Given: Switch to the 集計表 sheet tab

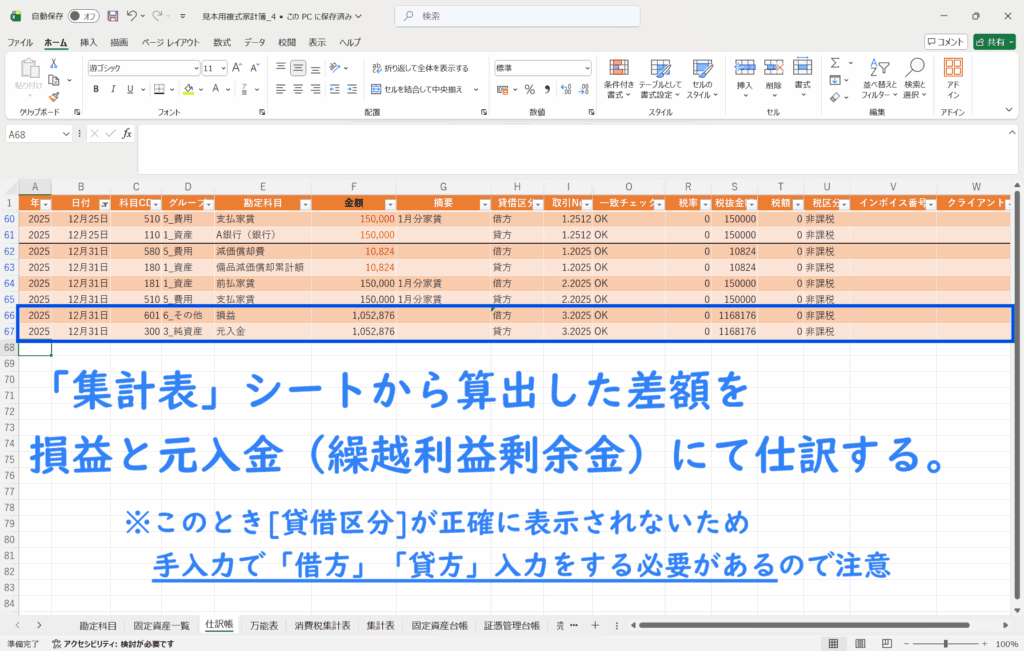Looking at the screenshot, I should (380, 625).
